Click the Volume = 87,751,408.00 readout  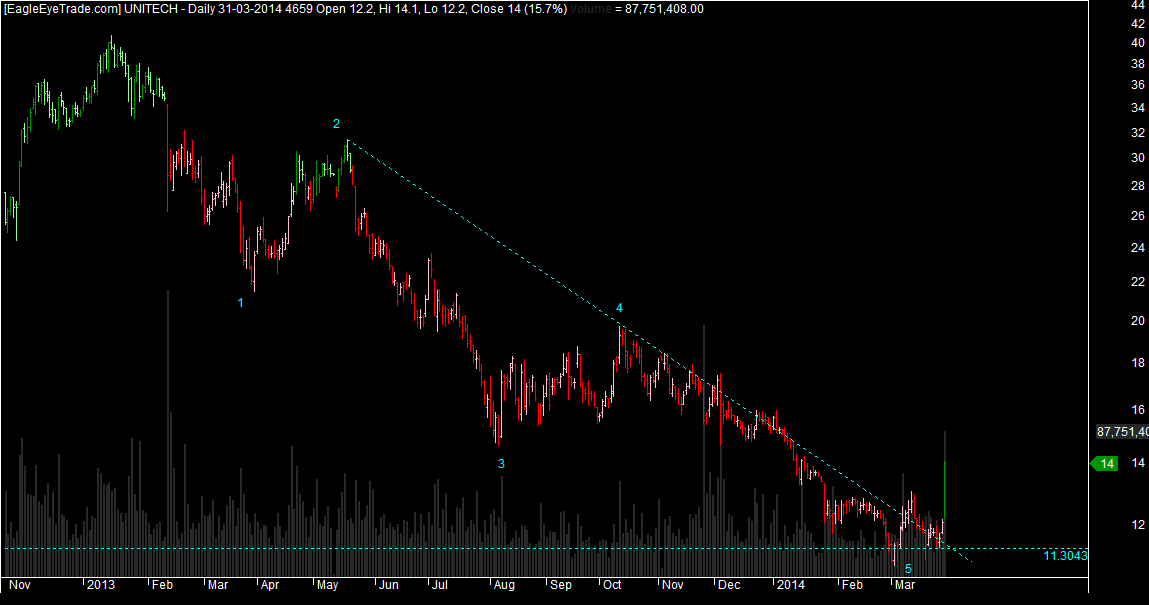[636, 9]
